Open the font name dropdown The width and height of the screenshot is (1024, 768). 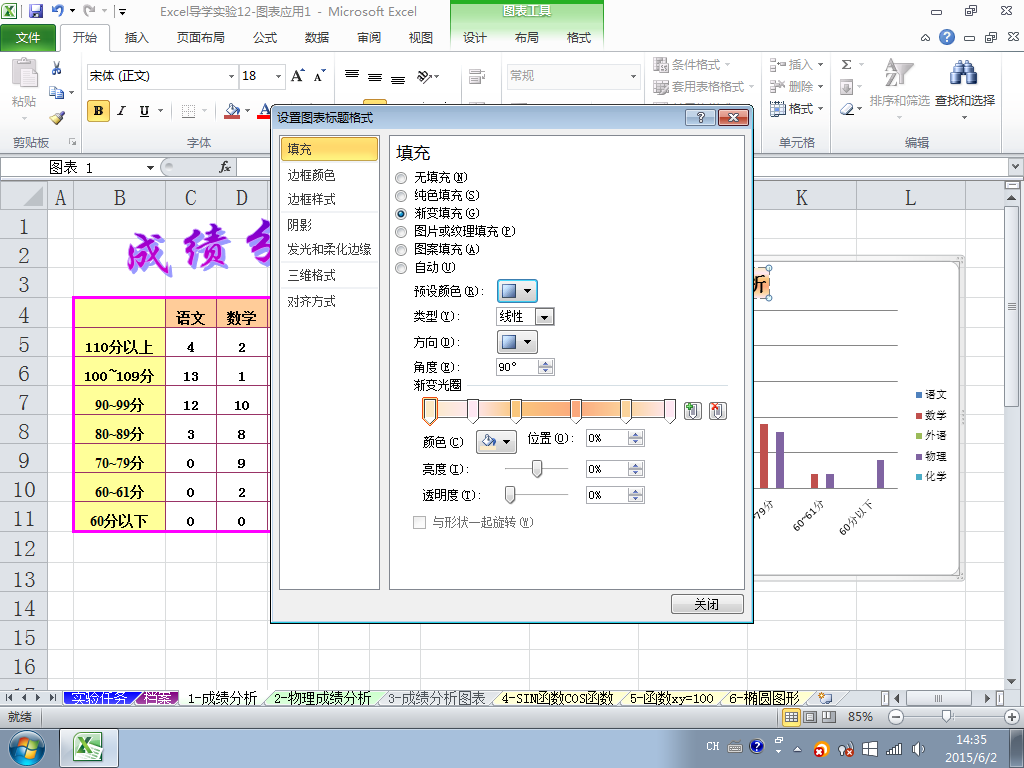(231, 76)
